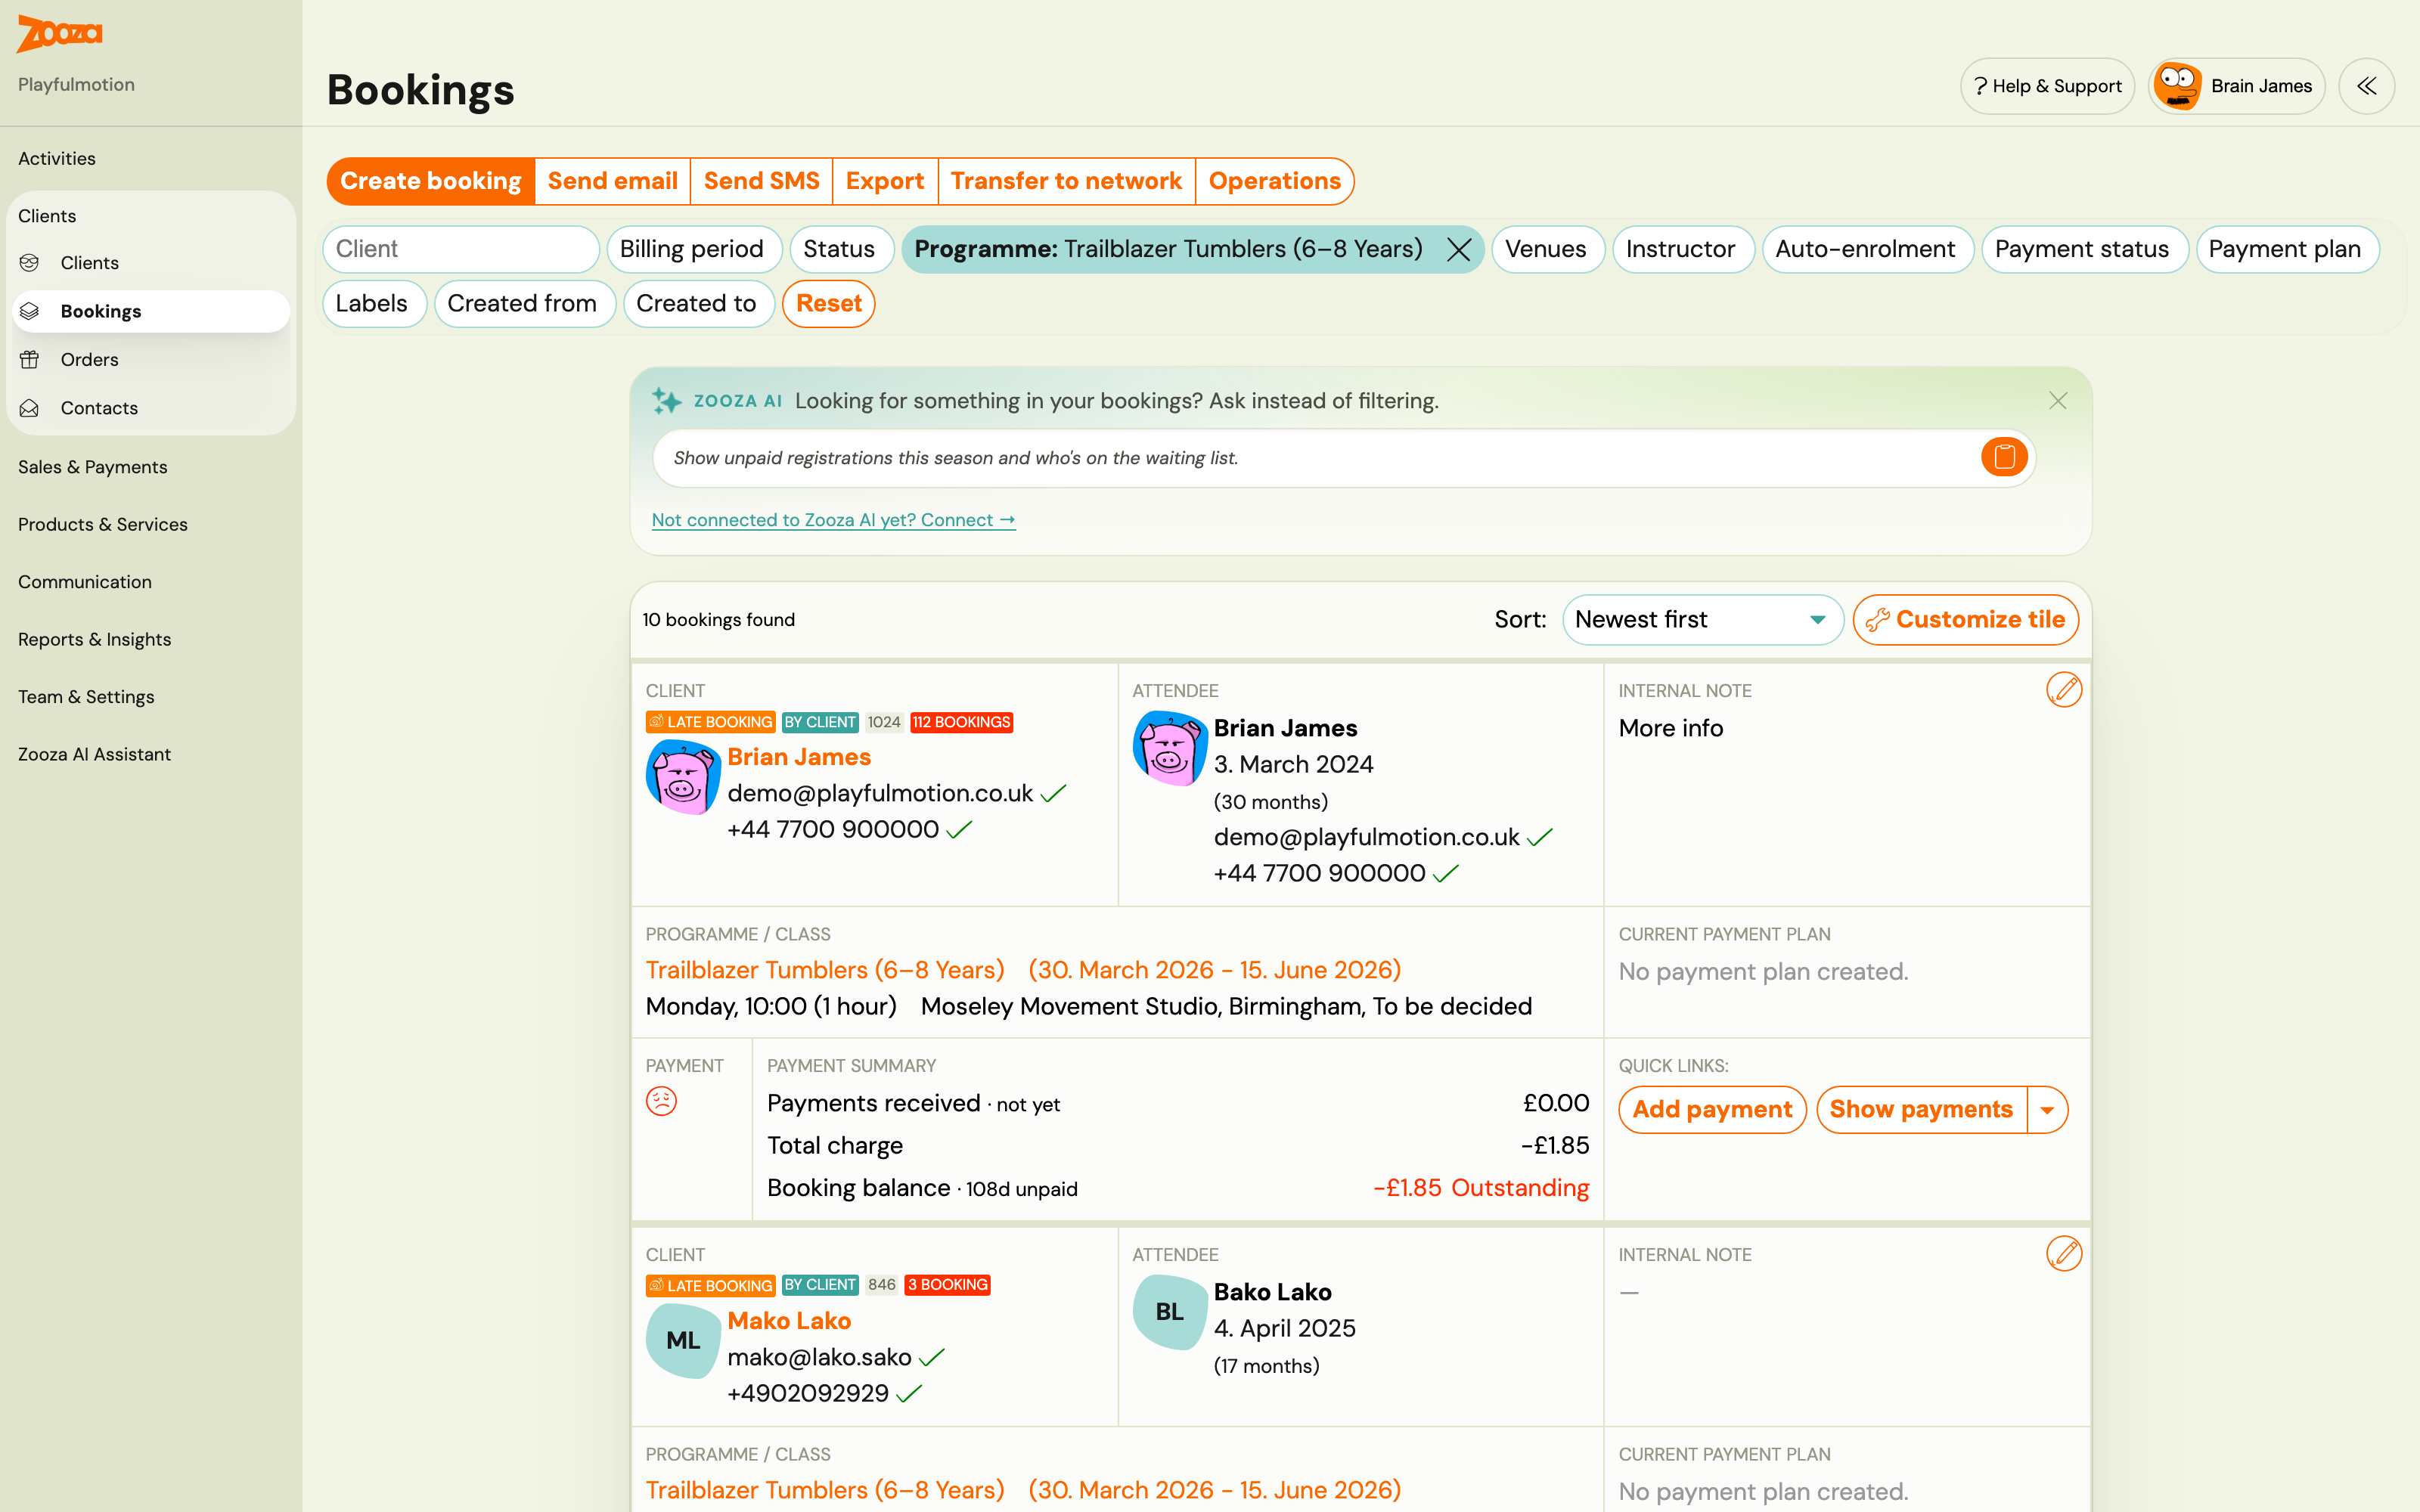Open first Trailblazer Tumblers programme link
The width and height of the screenshot is (2420, 1512).
(825, 970)
